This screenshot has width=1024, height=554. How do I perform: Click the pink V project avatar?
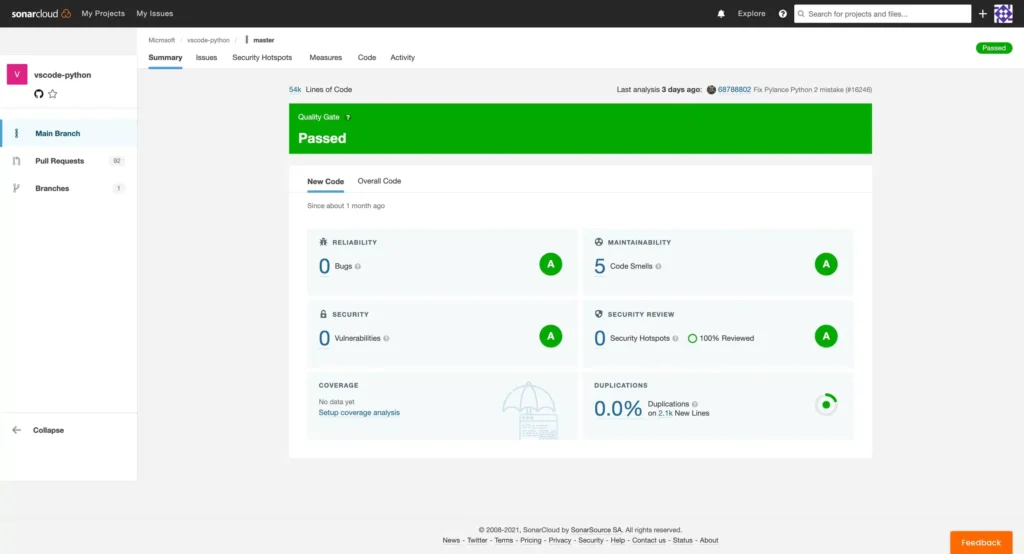(17, 74)
